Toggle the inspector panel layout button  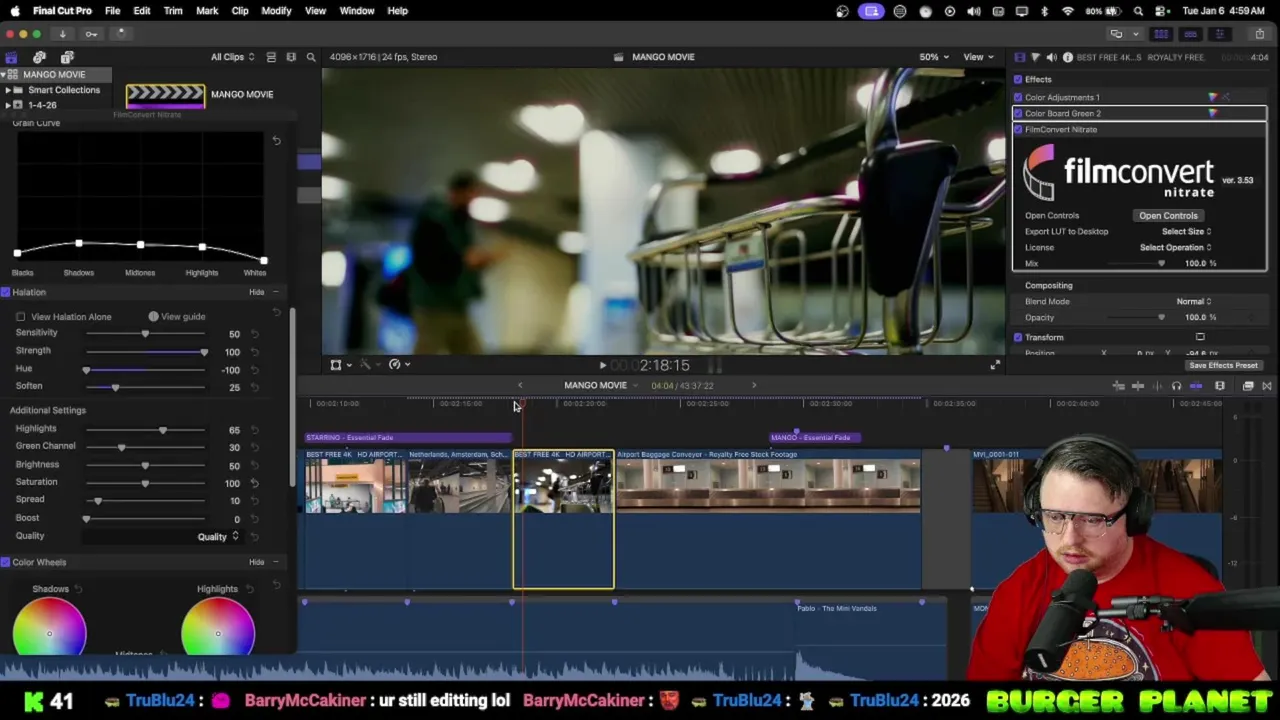pos(1219,34)
